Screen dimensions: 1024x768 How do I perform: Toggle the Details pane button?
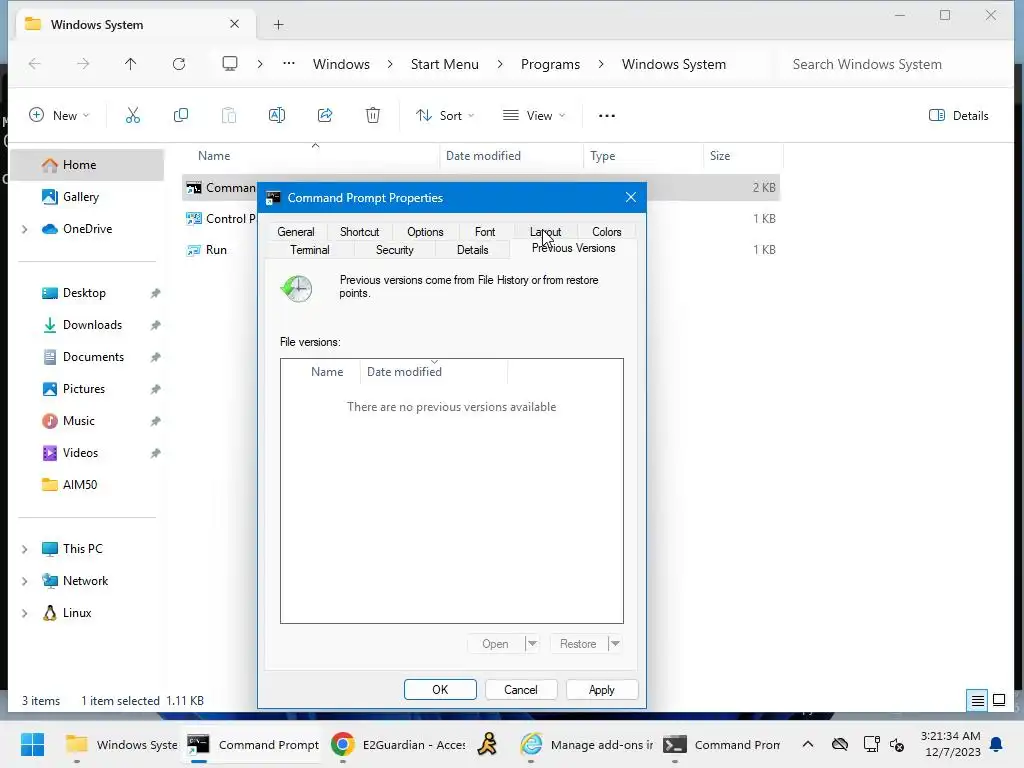pyautogui.click(x=958, y=116)
